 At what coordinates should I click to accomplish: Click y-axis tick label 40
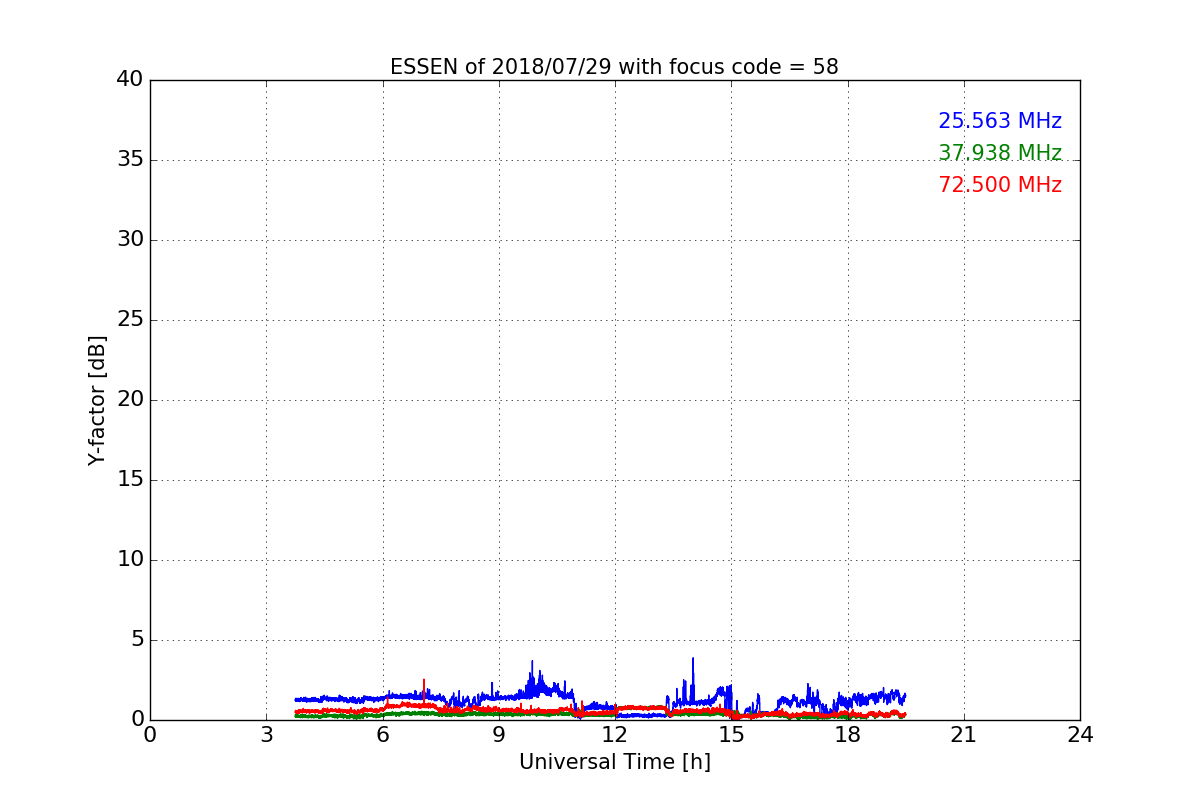pyautogui.click(x=130, y=80)
